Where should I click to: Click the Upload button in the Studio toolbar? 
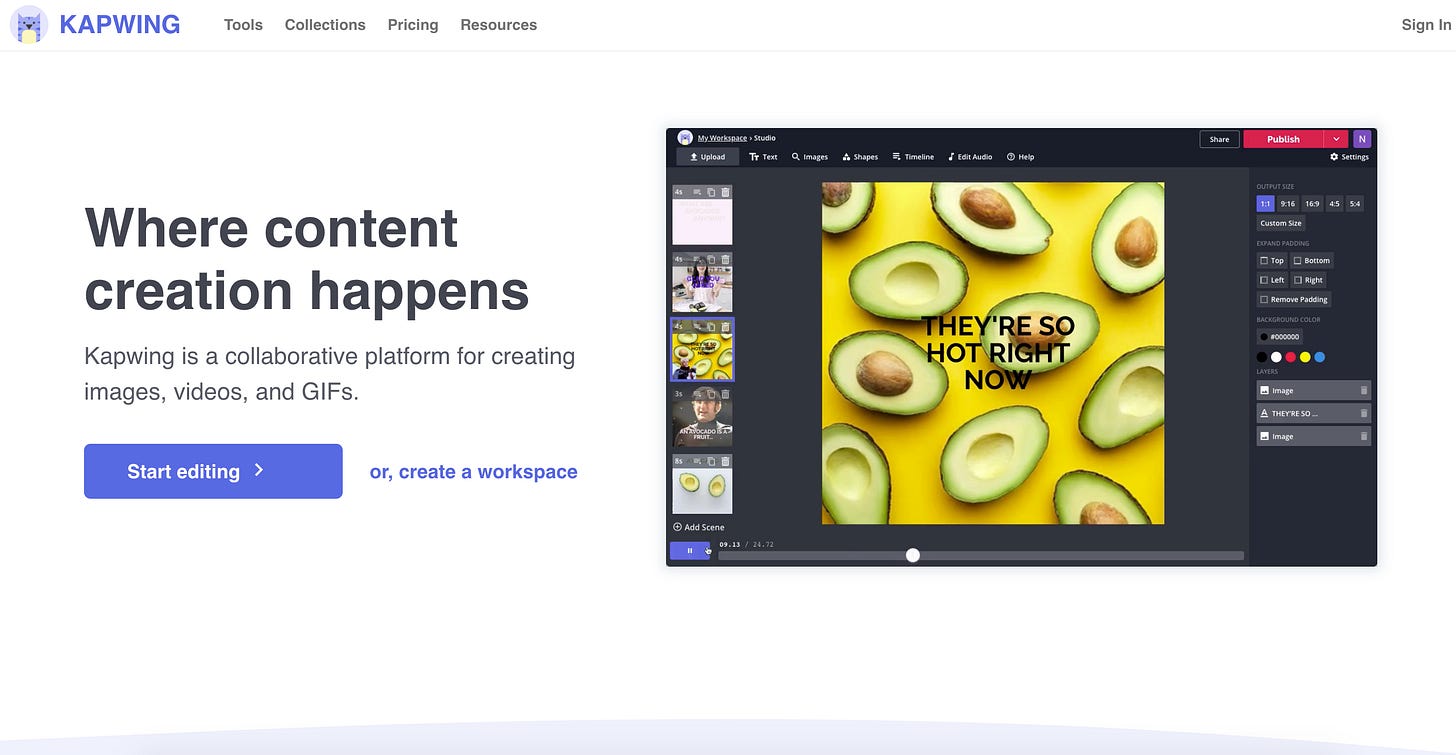[708, 157]
